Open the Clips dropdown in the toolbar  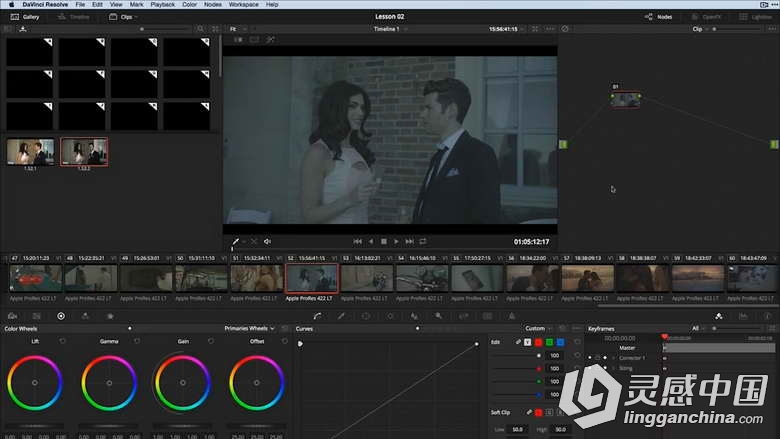point(123,17)
